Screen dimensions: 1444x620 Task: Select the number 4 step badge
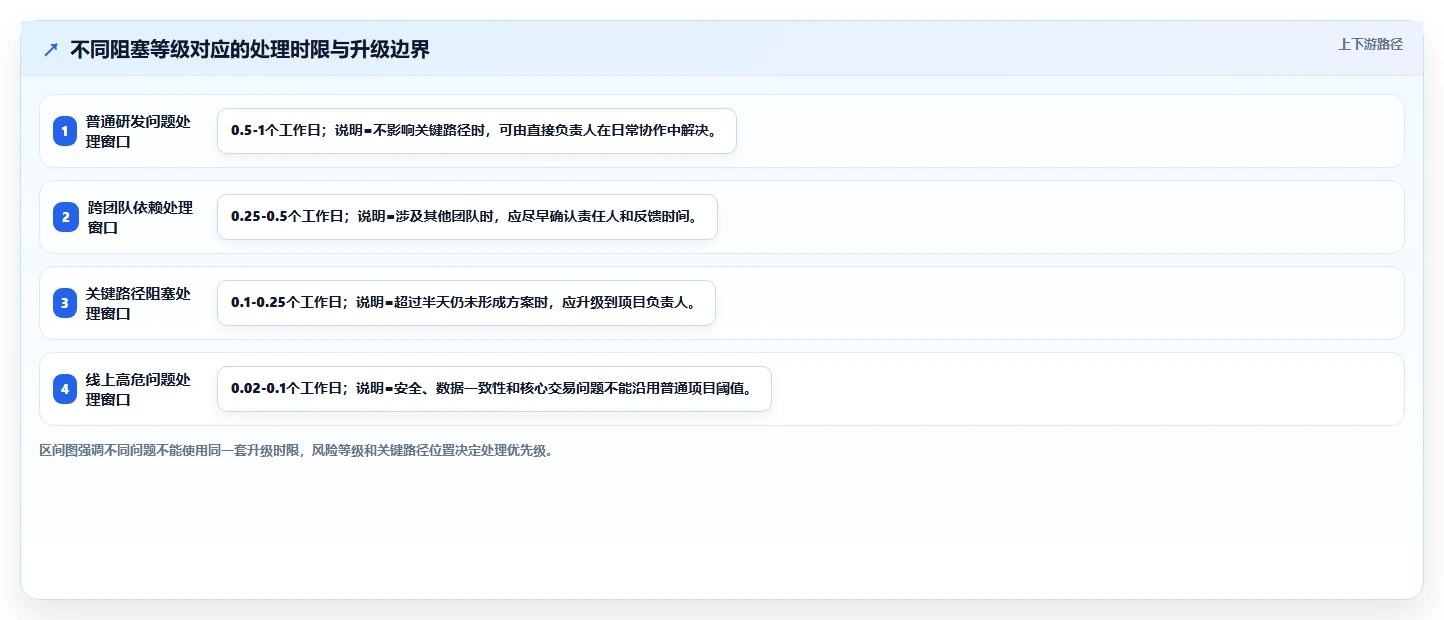[65, 389]
